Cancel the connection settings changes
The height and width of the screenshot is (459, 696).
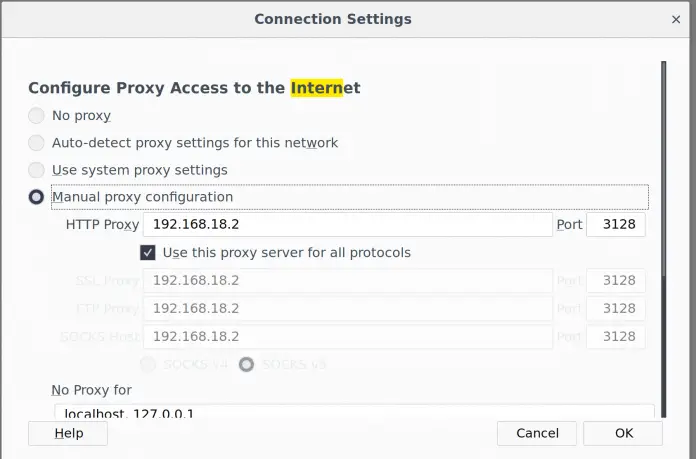pyautogui.click(x=537, y=433)
